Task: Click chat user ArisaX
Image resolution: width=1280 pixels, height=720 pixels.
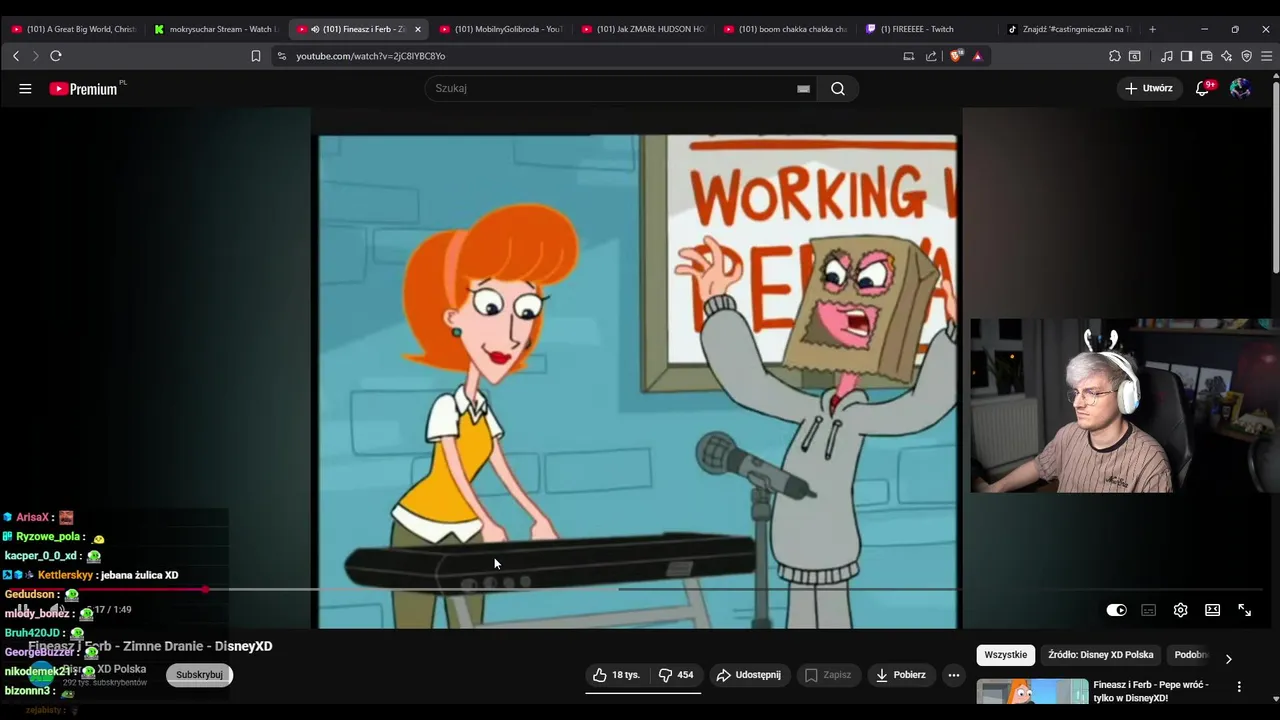Action: pos(33,517)
